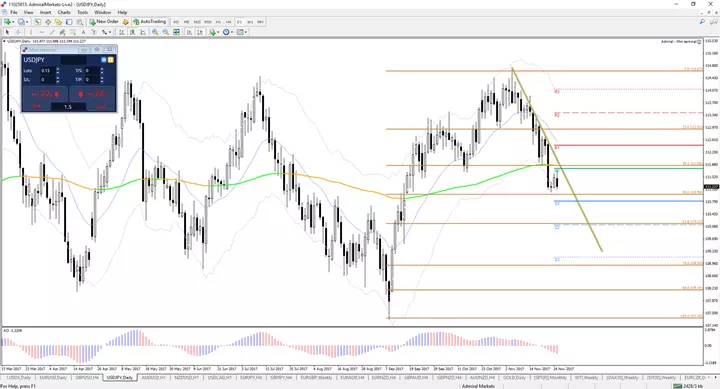Select the trendline drawing tool

(x=52, y=32)
